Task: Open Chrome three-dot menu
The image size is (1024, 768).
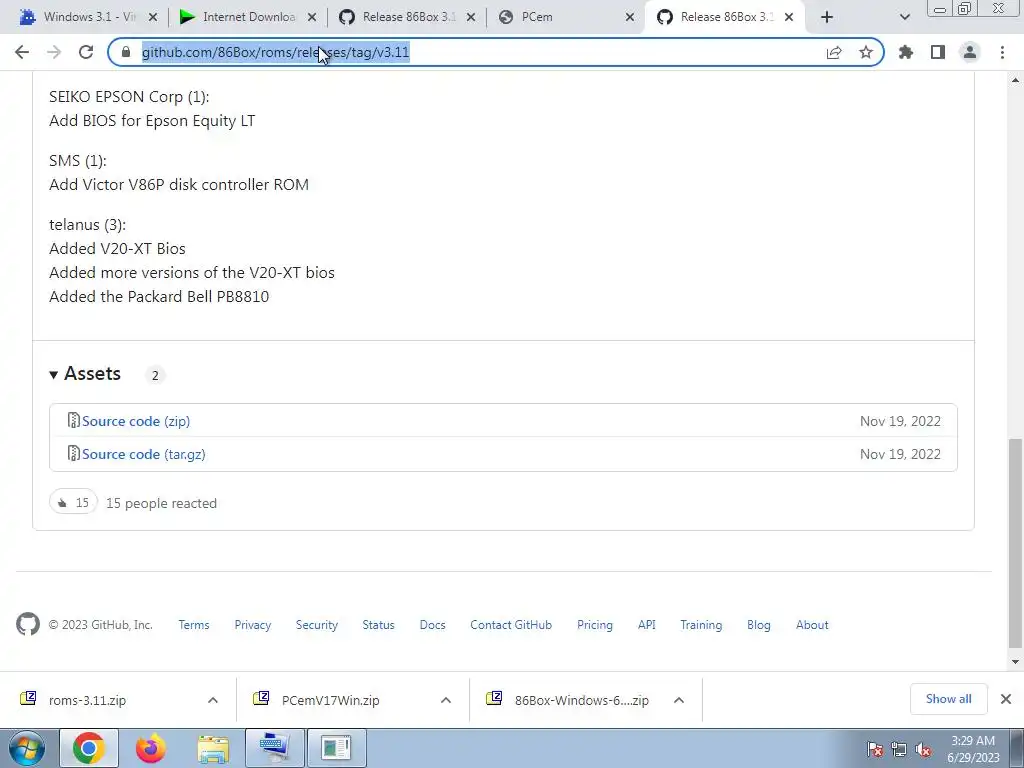Action: [x=1002, y=52]
